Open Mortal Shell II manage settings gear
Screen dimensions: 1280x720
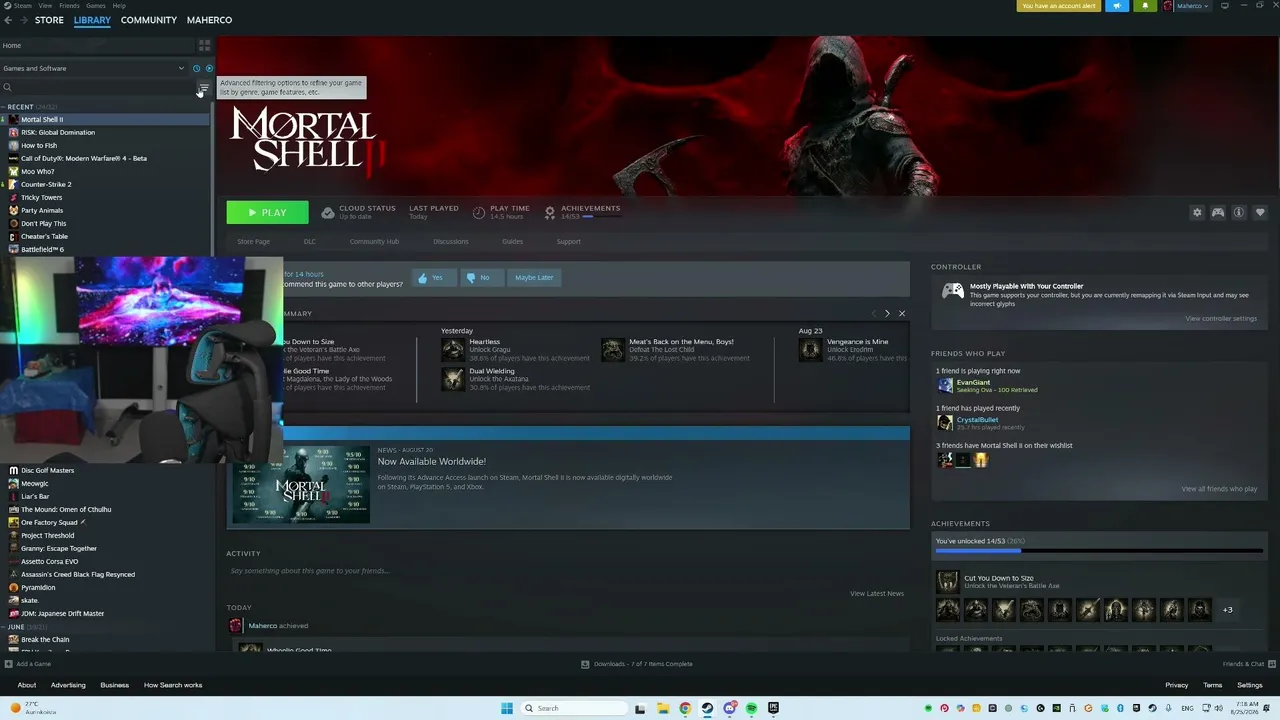coord(1197,212)
